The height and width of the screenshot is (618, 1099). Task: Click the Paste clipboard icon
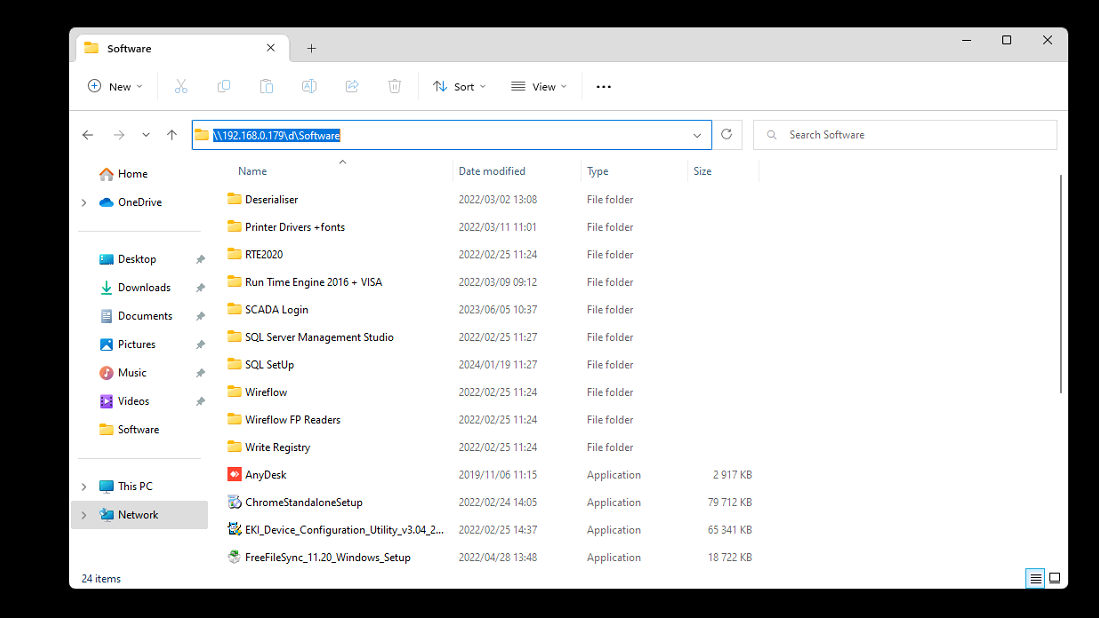[x=266, y=86]
